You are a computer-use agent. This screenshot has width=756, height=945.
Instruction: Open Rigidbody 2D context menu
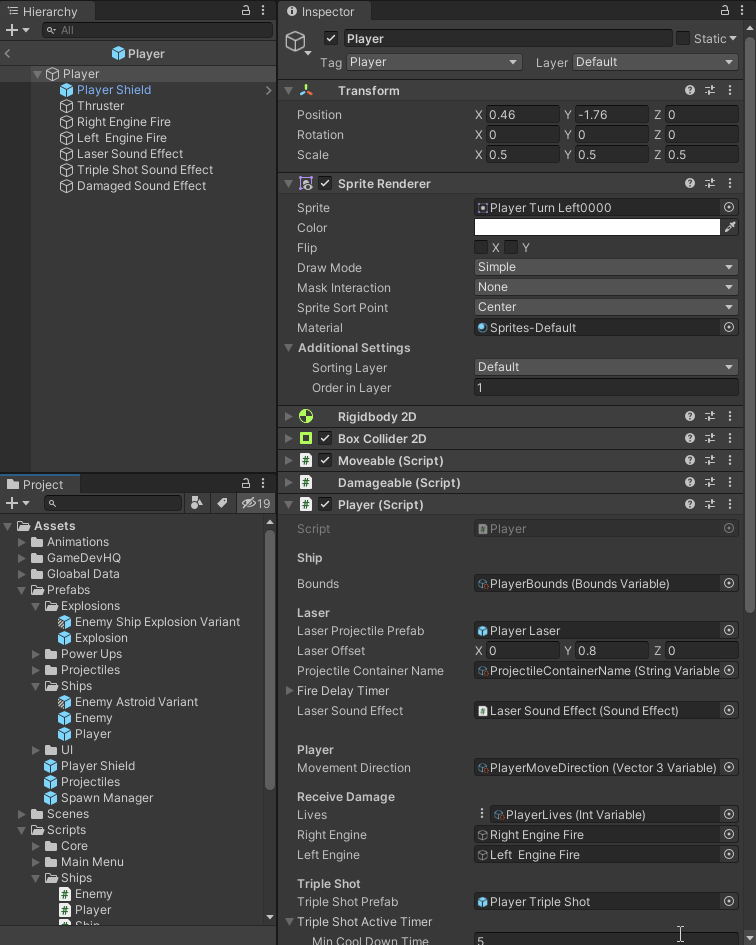730,416
